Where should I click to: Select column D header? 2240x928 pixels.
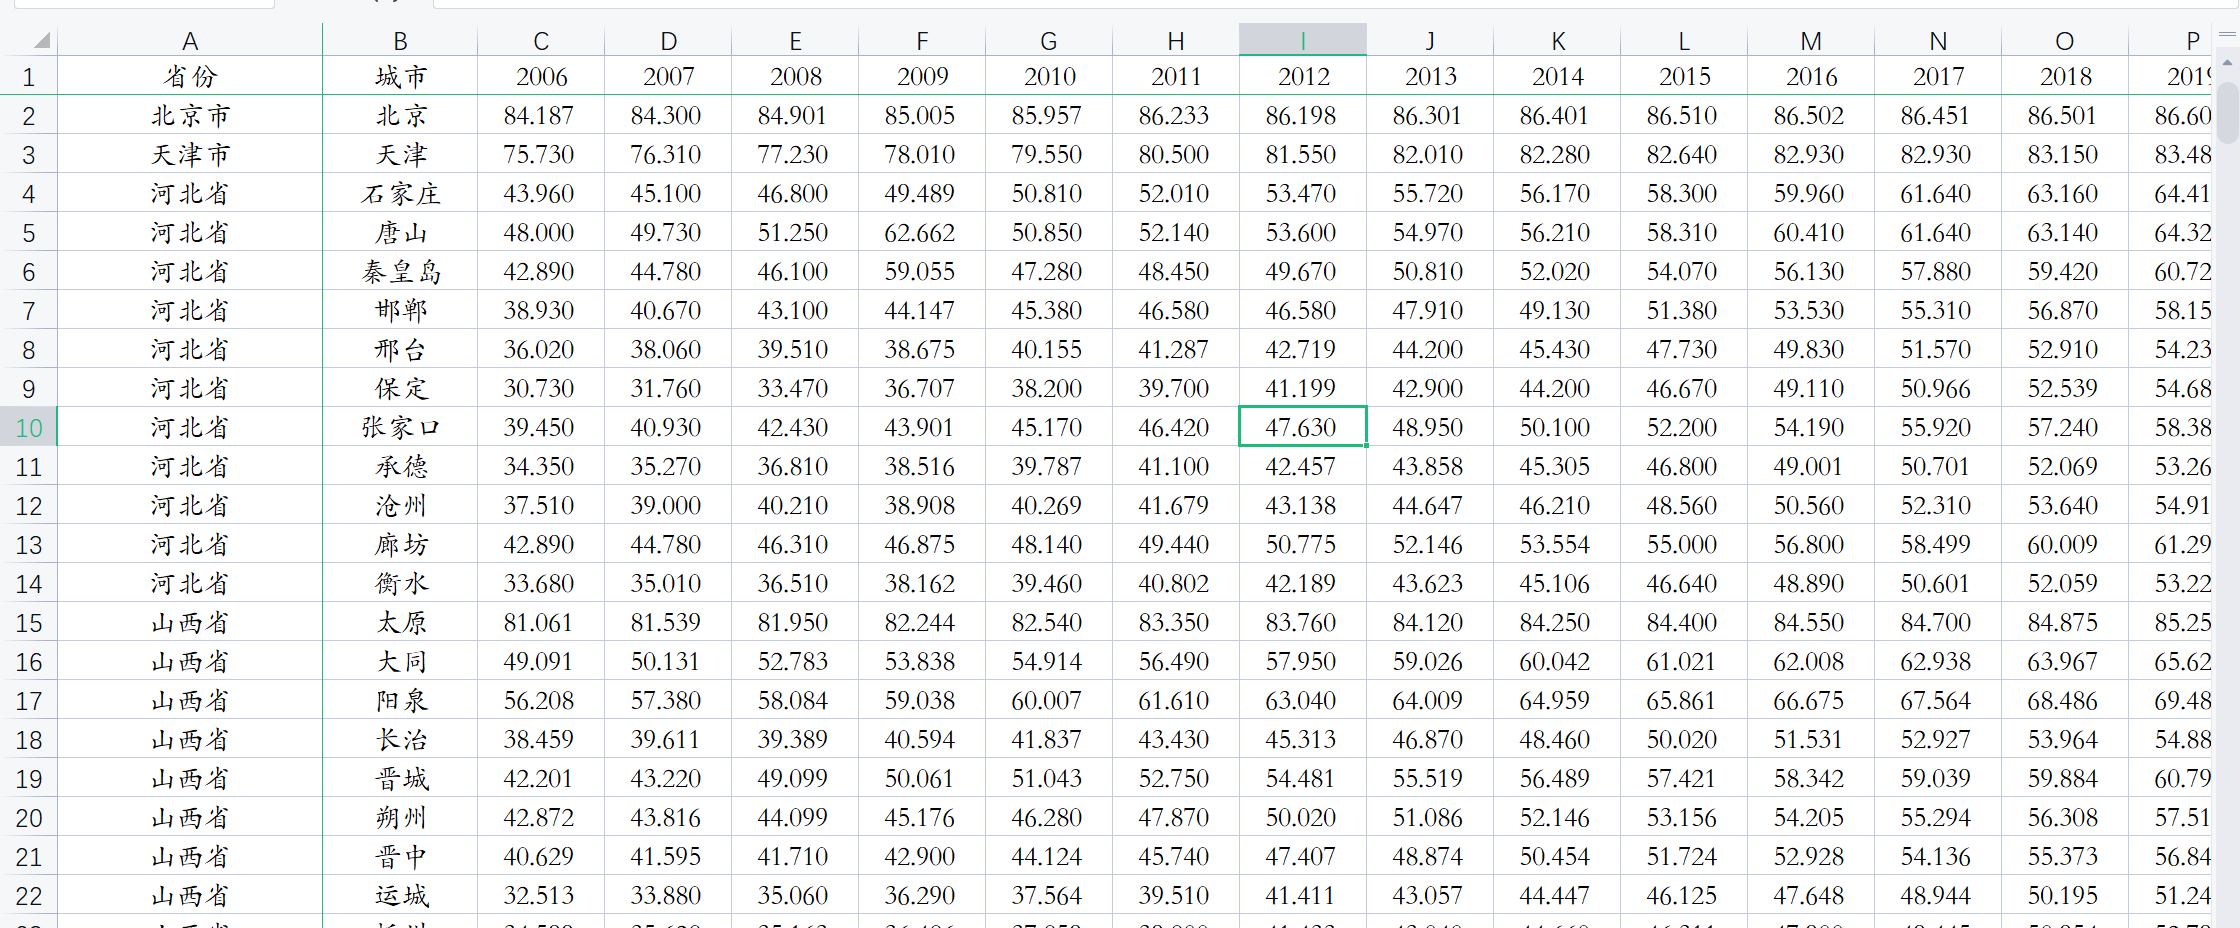pos(668,40)
